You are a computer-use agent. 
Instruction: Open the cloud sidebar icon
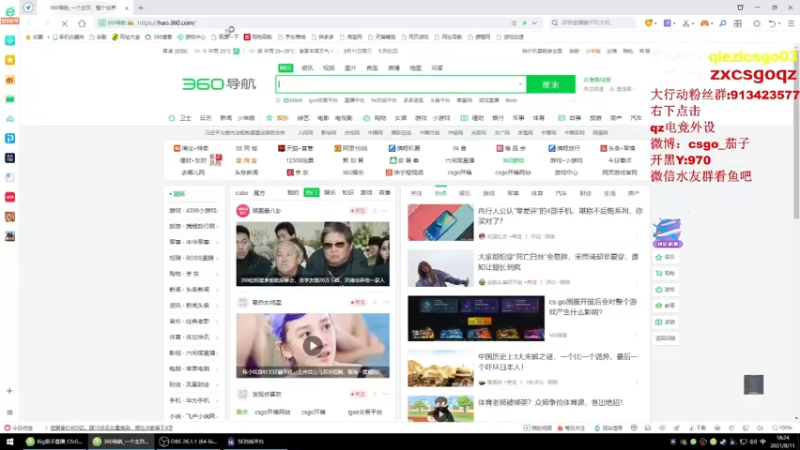click(x=10, y=119)
